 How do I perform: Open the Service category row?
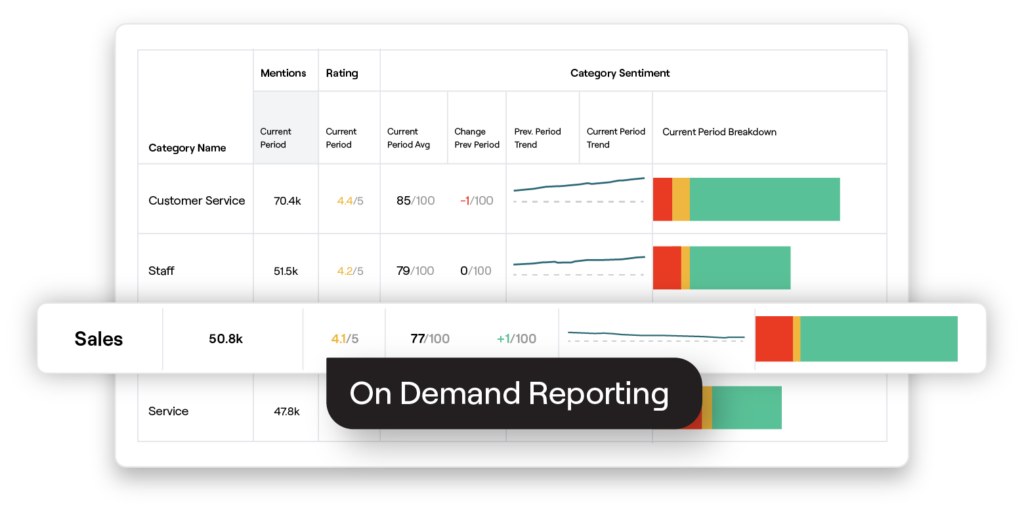pos(168,411)
